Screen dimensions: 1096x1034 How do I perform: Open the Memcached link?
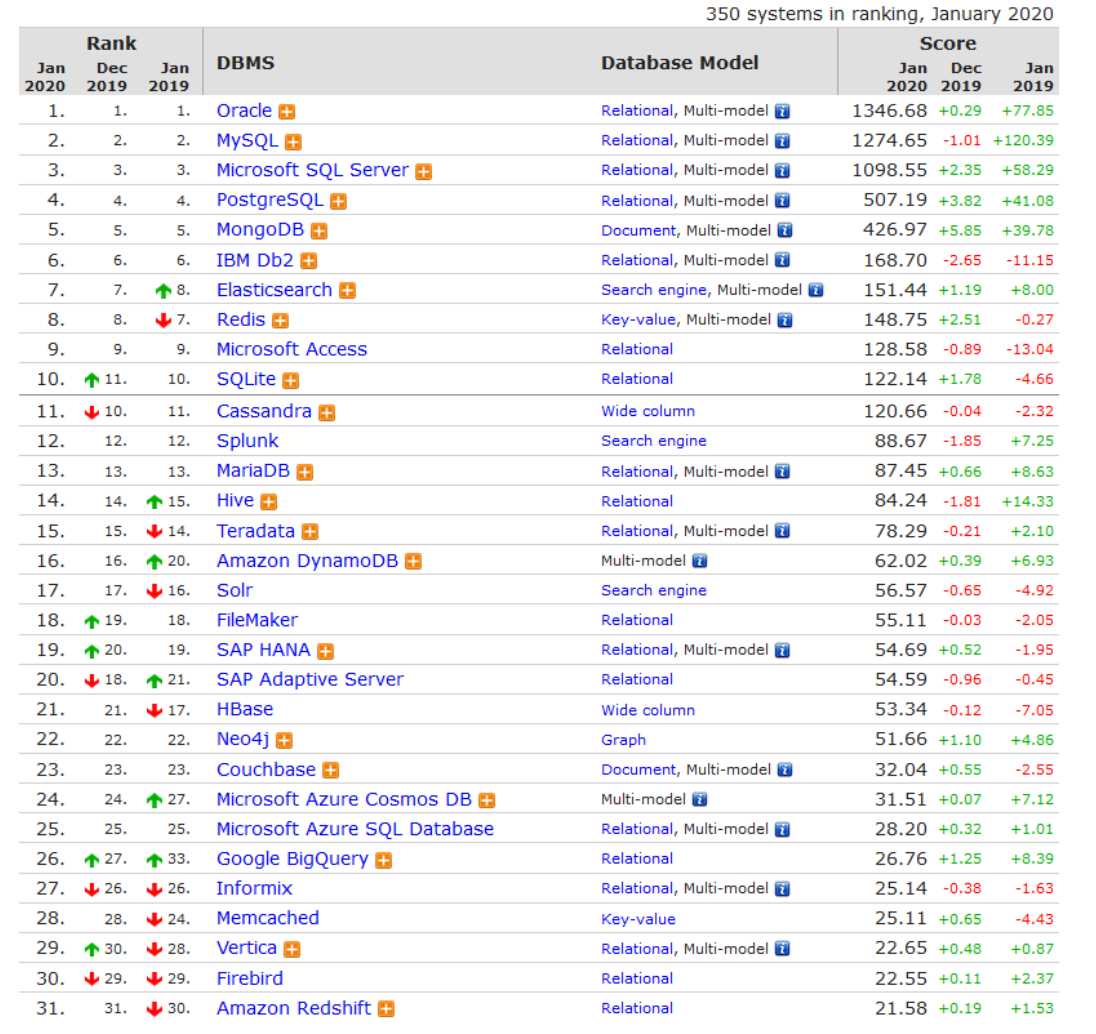click(x=268, y=919)
